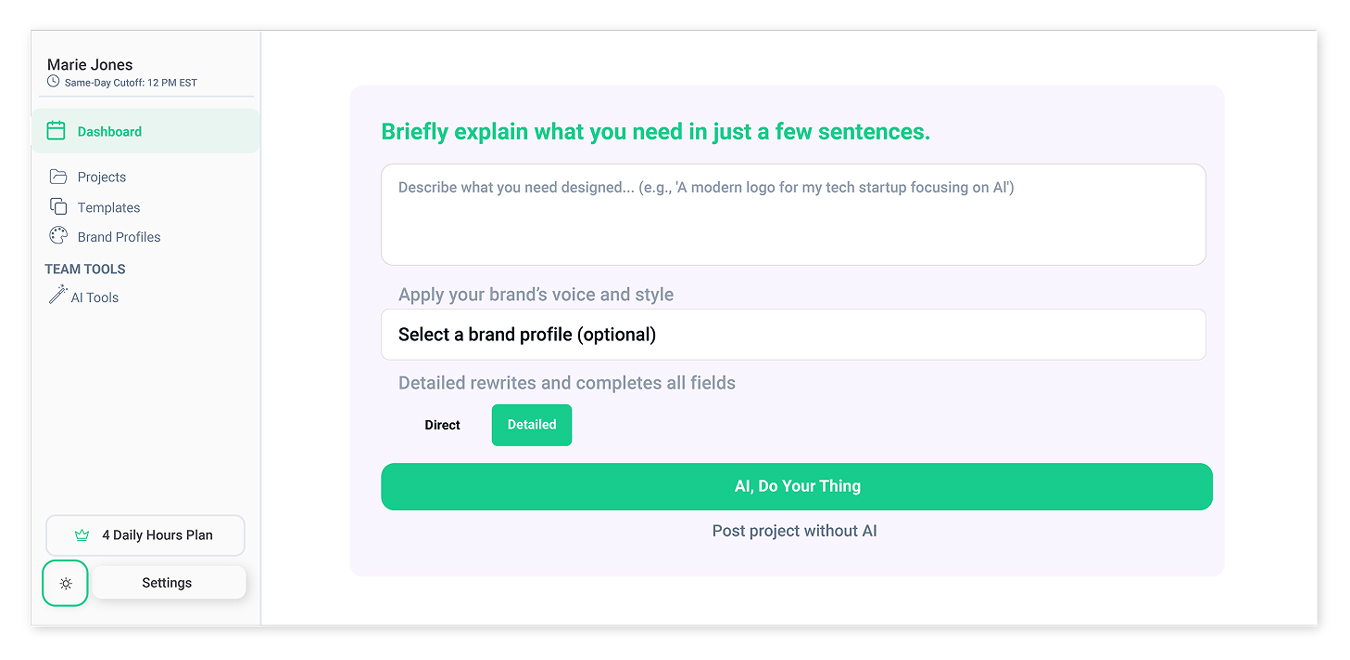Open the TEAM TOOLS section
1350x660 pixels.
point(84,268)
